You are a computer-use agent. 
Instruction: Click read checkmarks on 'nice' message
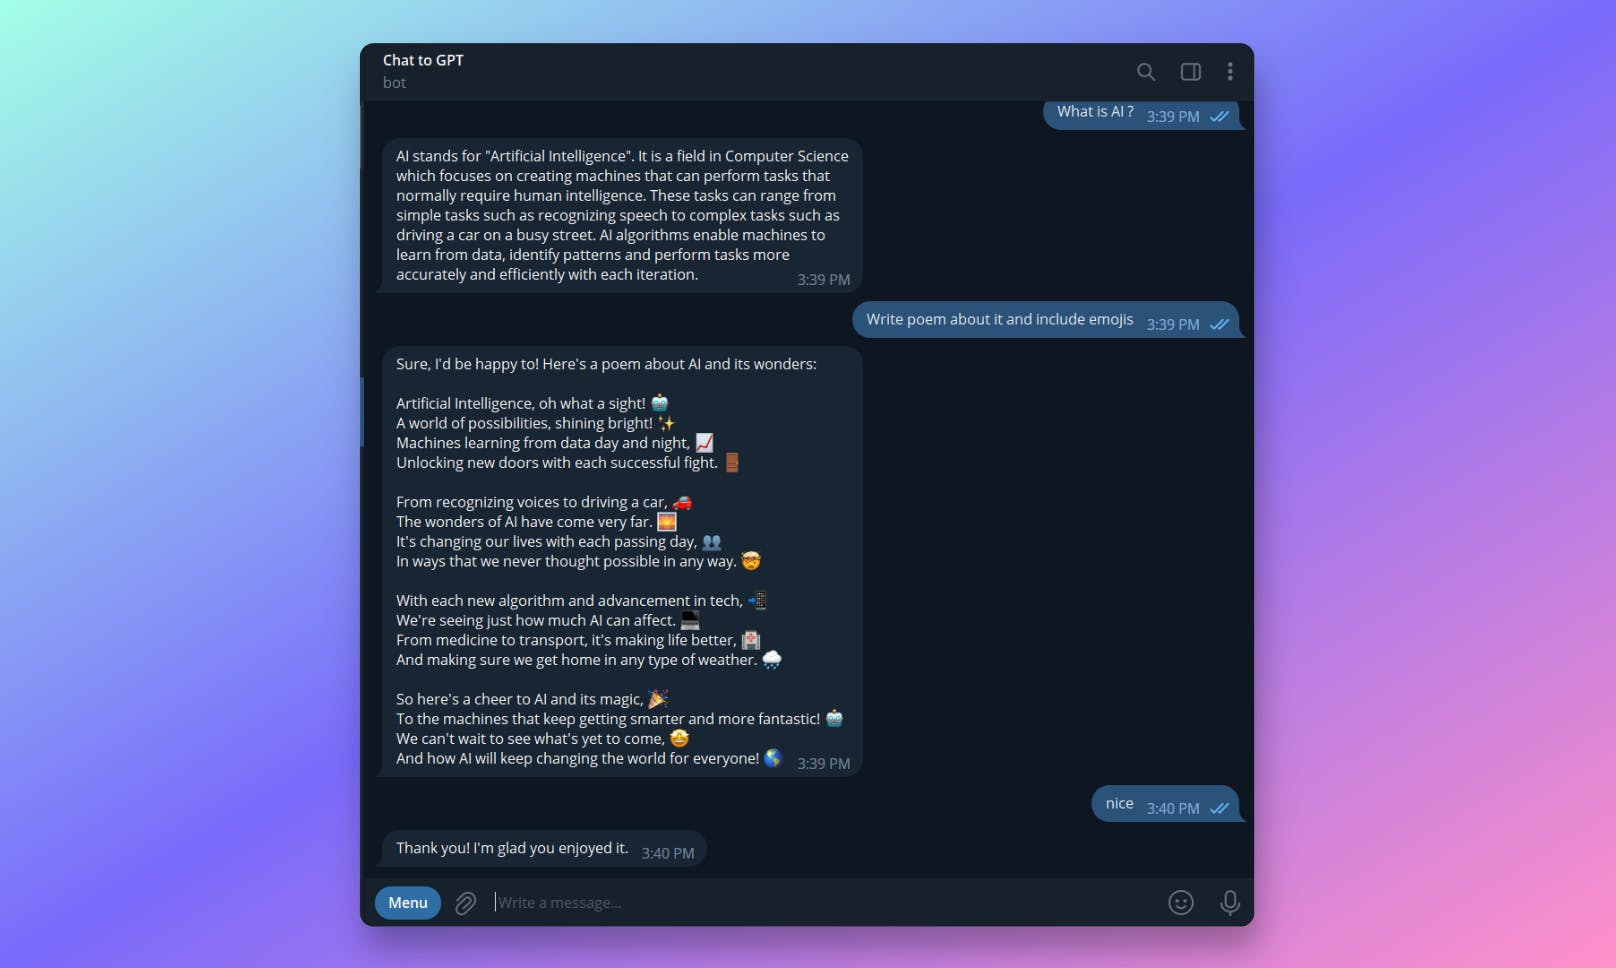[1219, 809]
